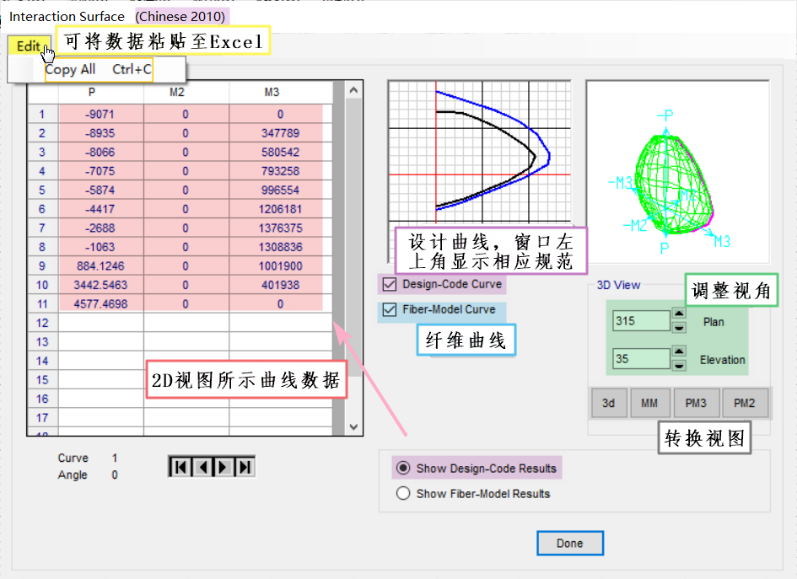Go to next curve arrow button
This screenshot has width=797, height=579.
(222, 467)
